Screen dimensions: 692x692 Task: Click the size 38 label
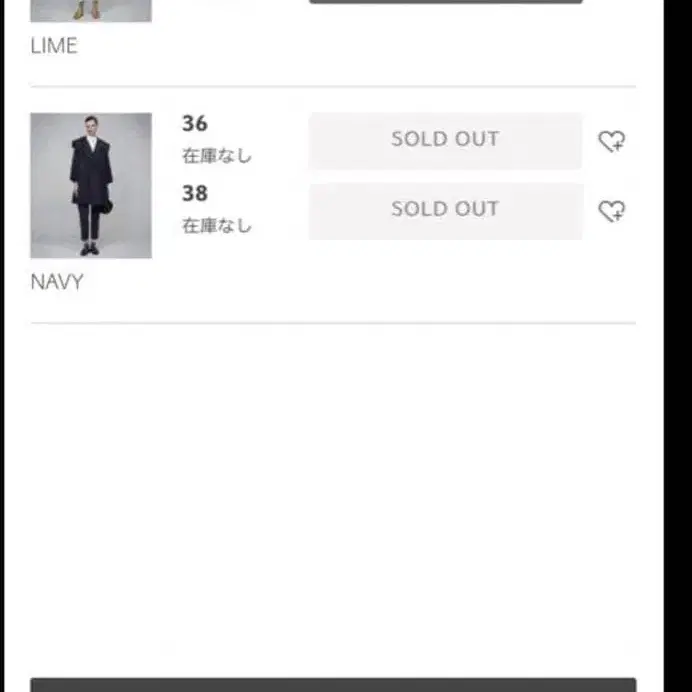pos(195,194)
